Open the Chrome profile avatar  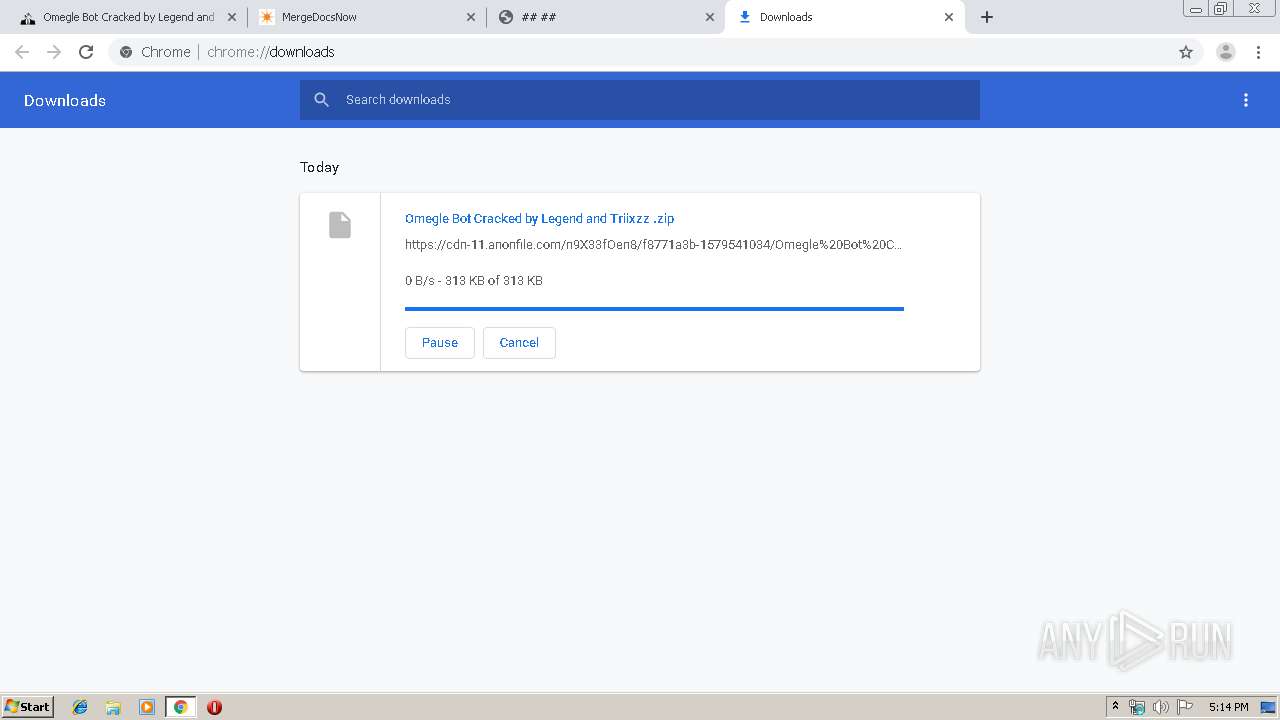(1226, 52)
